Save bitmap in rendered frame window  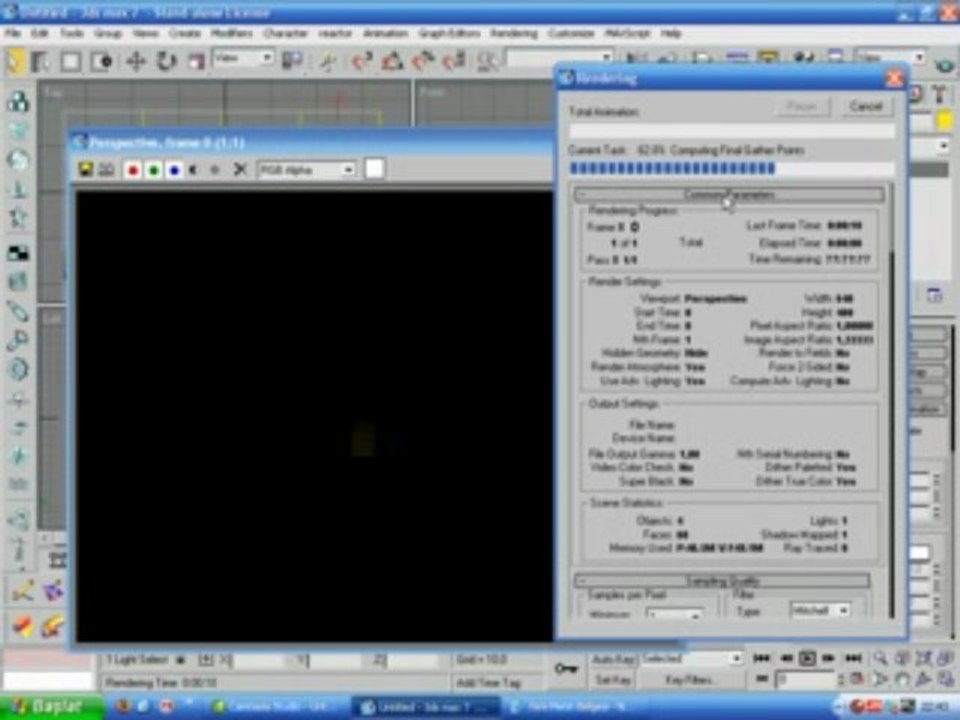(86, 170)
